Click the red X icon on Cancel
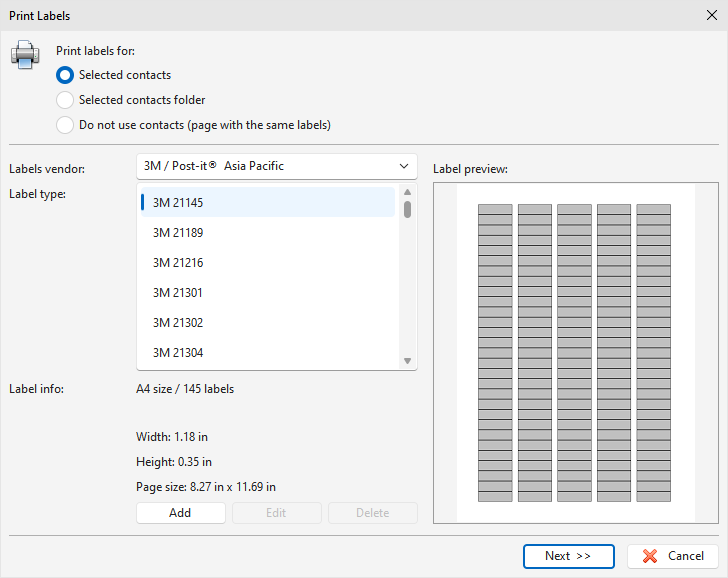The height and width of the screenshot is (578, 728). pos(650,556)
